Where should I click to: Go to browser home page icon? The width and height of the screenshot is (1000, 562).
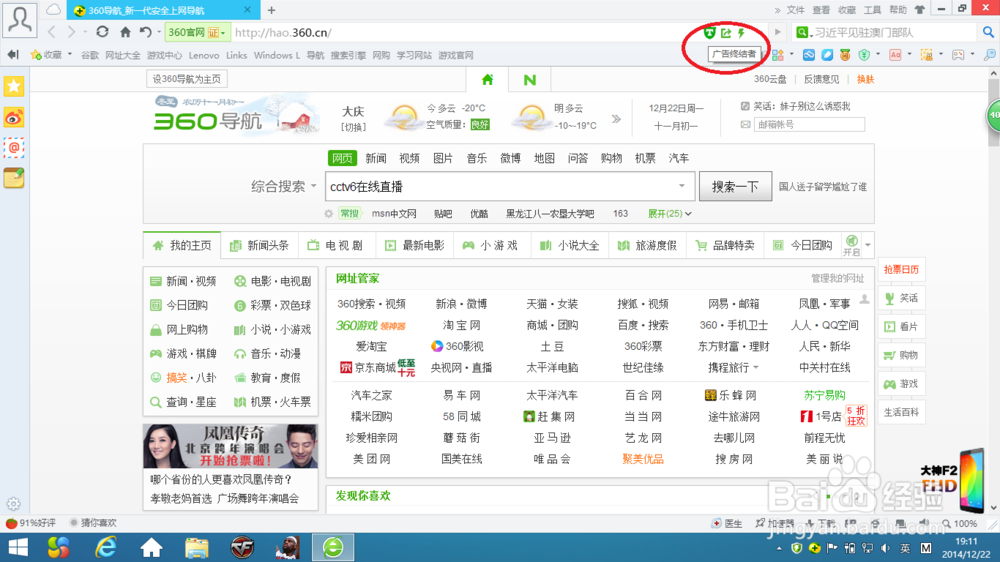point(126,32)
